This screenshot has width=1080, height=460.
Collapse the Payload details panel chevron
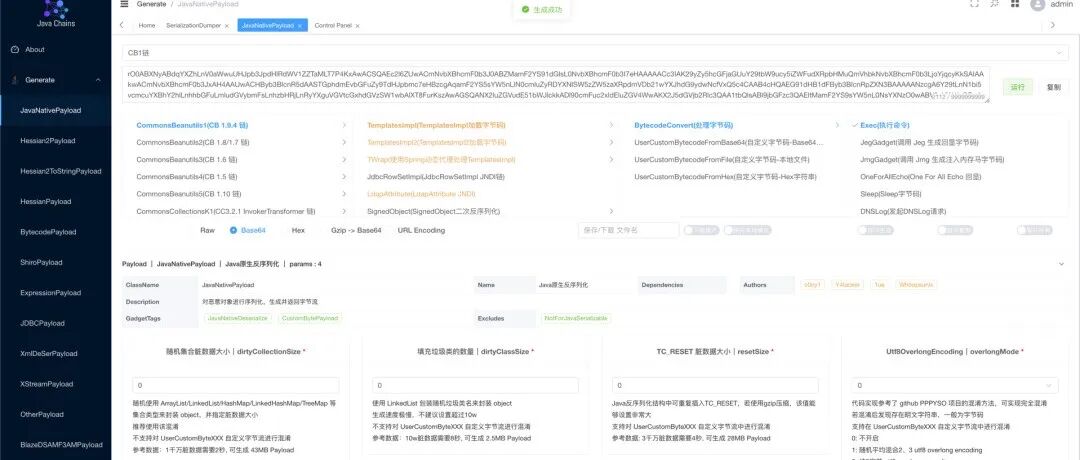(x=1061, y=264)
